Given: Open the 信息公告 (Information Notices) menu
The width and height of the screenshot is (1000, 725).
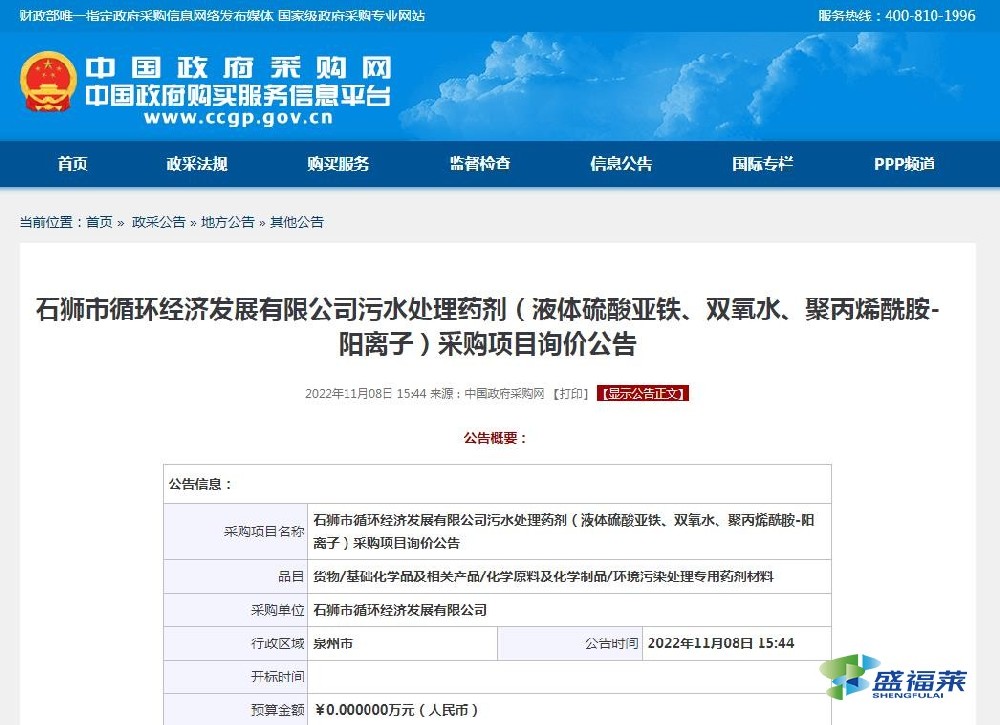Looking at the screenshot, I should (x=621, y=164).
